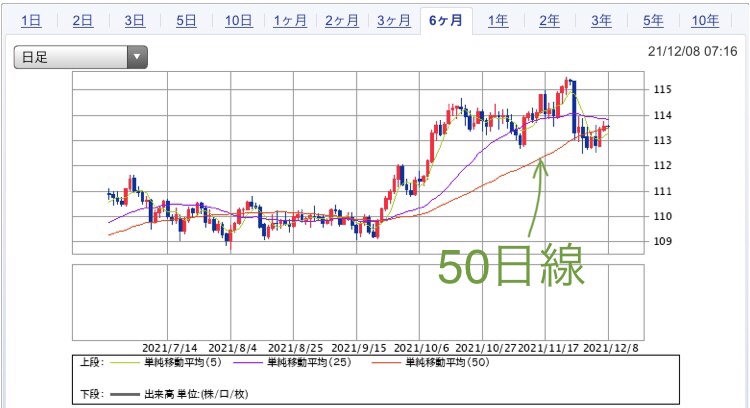Select the 2日 time range tab
This screenshot has width=750, height=408.
pyautogui.click(x=83, y=21)
